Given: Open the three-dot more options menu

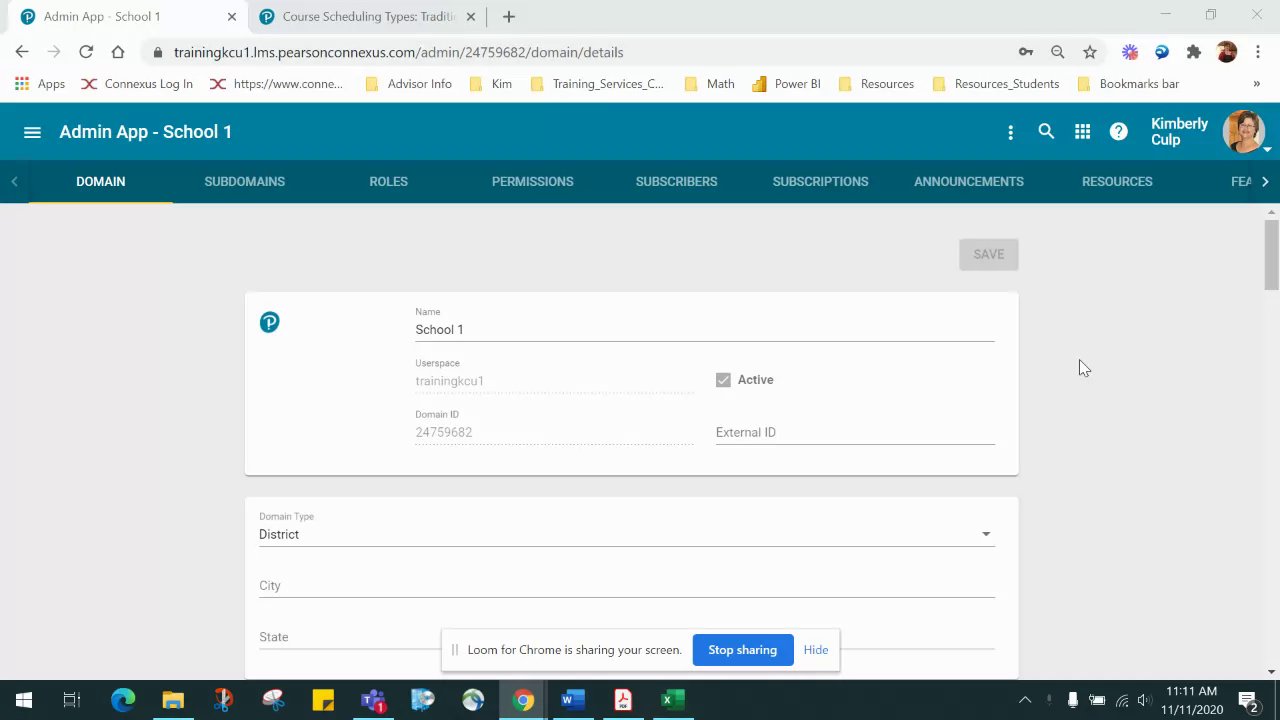Looking at the screenshot, I should coord(1010,132).
